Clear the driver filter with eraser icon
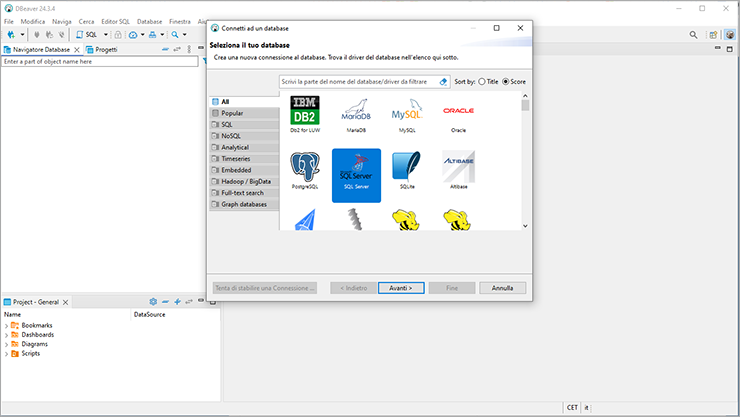740x417 pixels. click(443, 82)
